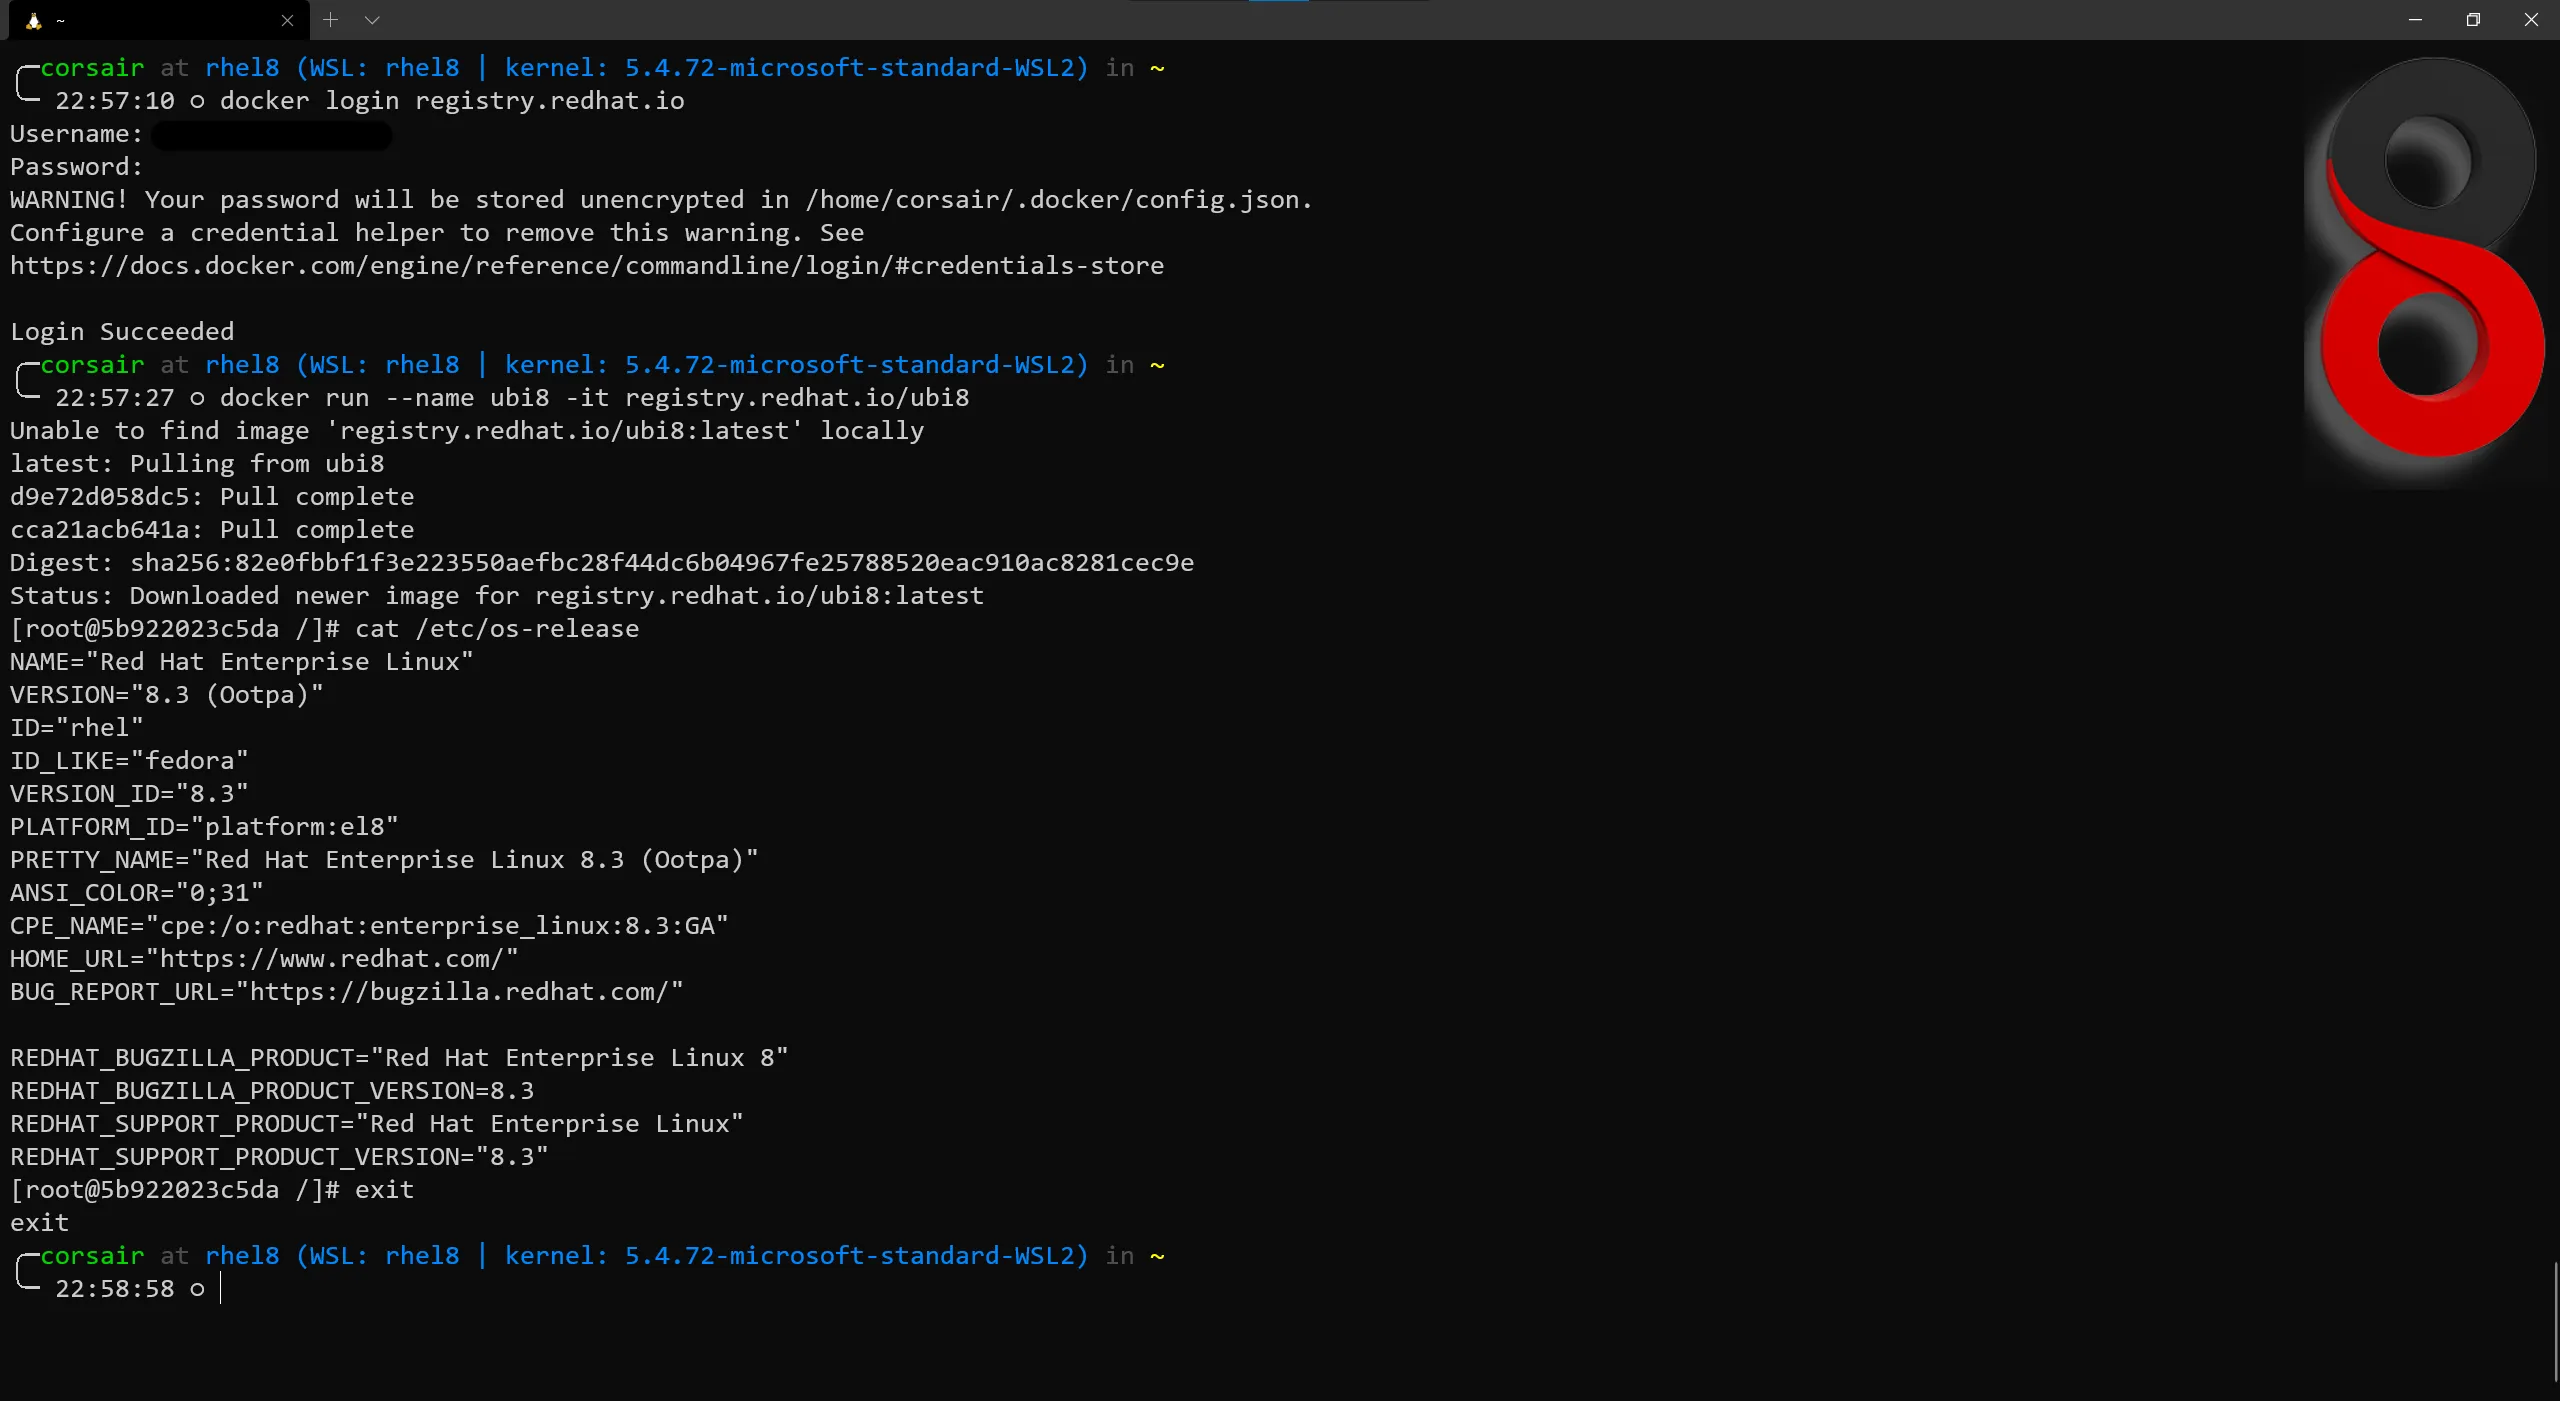Close the '~' terminal tab
2560x1401 pixels.
[x=287, y=20]
